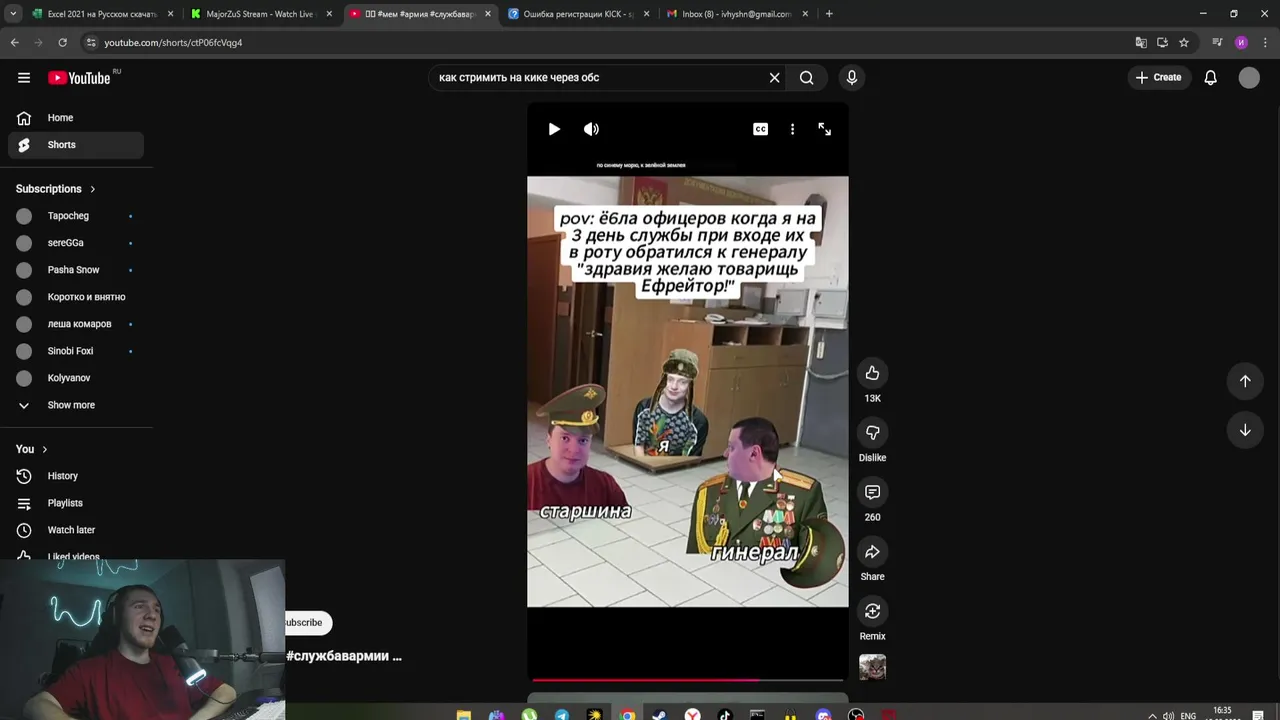1280x720 pixels.
Task: Open the Sinobi Foxi channel
Action: click(76, 351)
